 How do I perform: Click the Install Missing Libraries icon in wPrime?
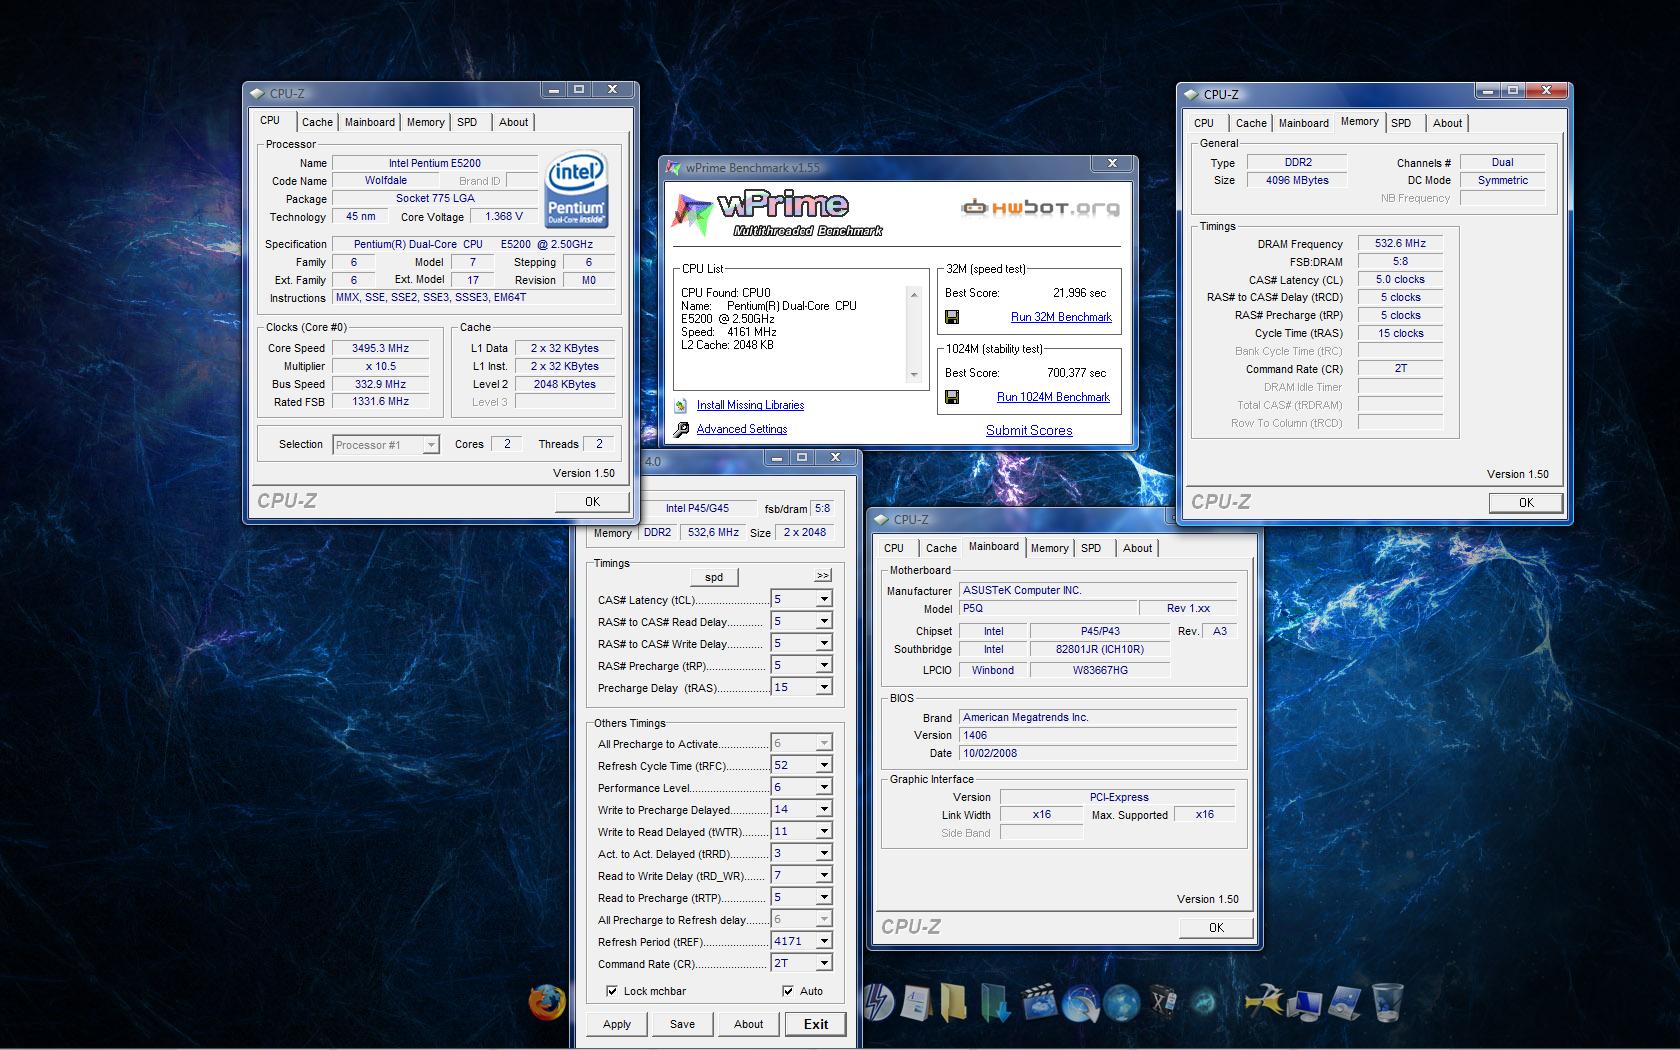click(681, 405)
